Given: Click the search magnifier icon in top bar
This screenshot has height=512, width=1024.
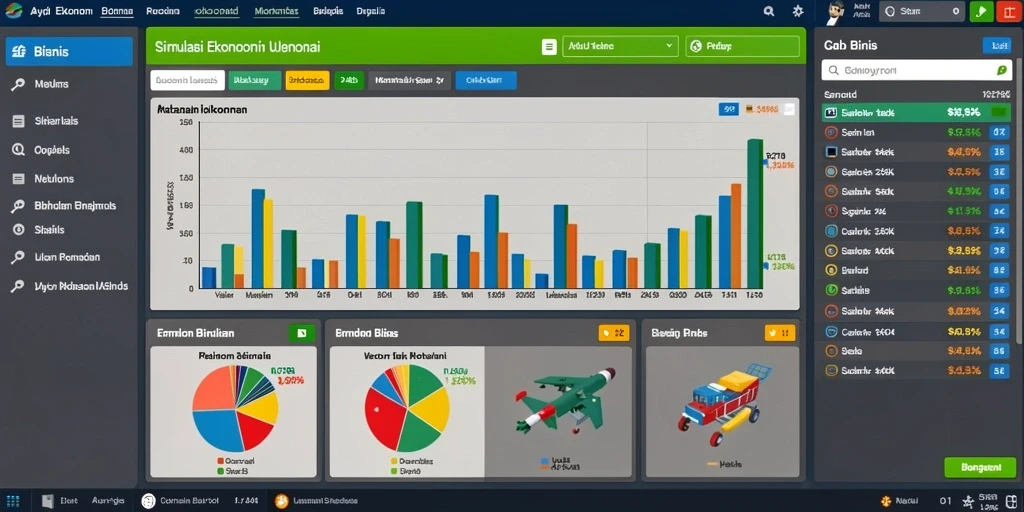Looking at the screenshot, I should point(769,11).
